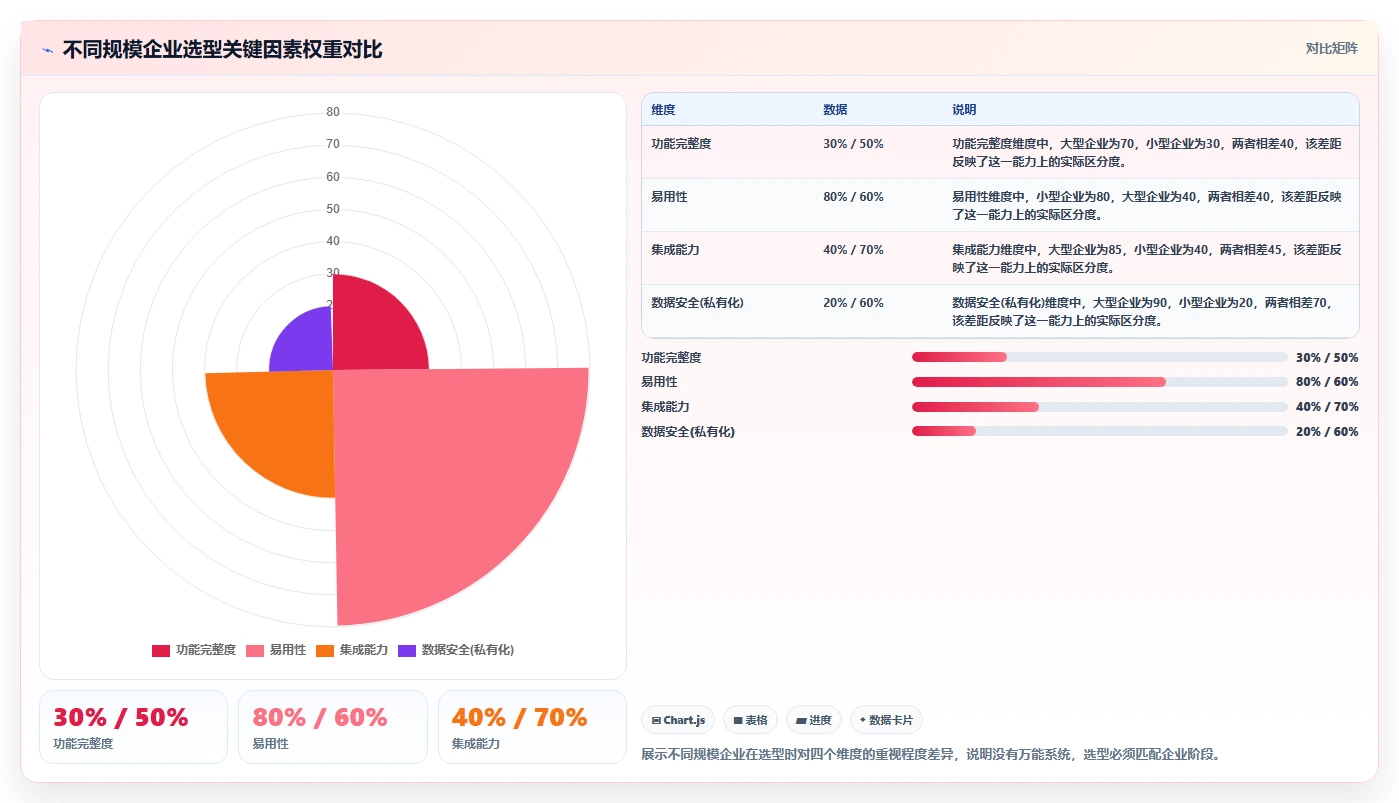Click the 数据卡片 tag chip
The height and width of the screenshot is (803, 1399).
pyautogui.click(x=886, y=720)
